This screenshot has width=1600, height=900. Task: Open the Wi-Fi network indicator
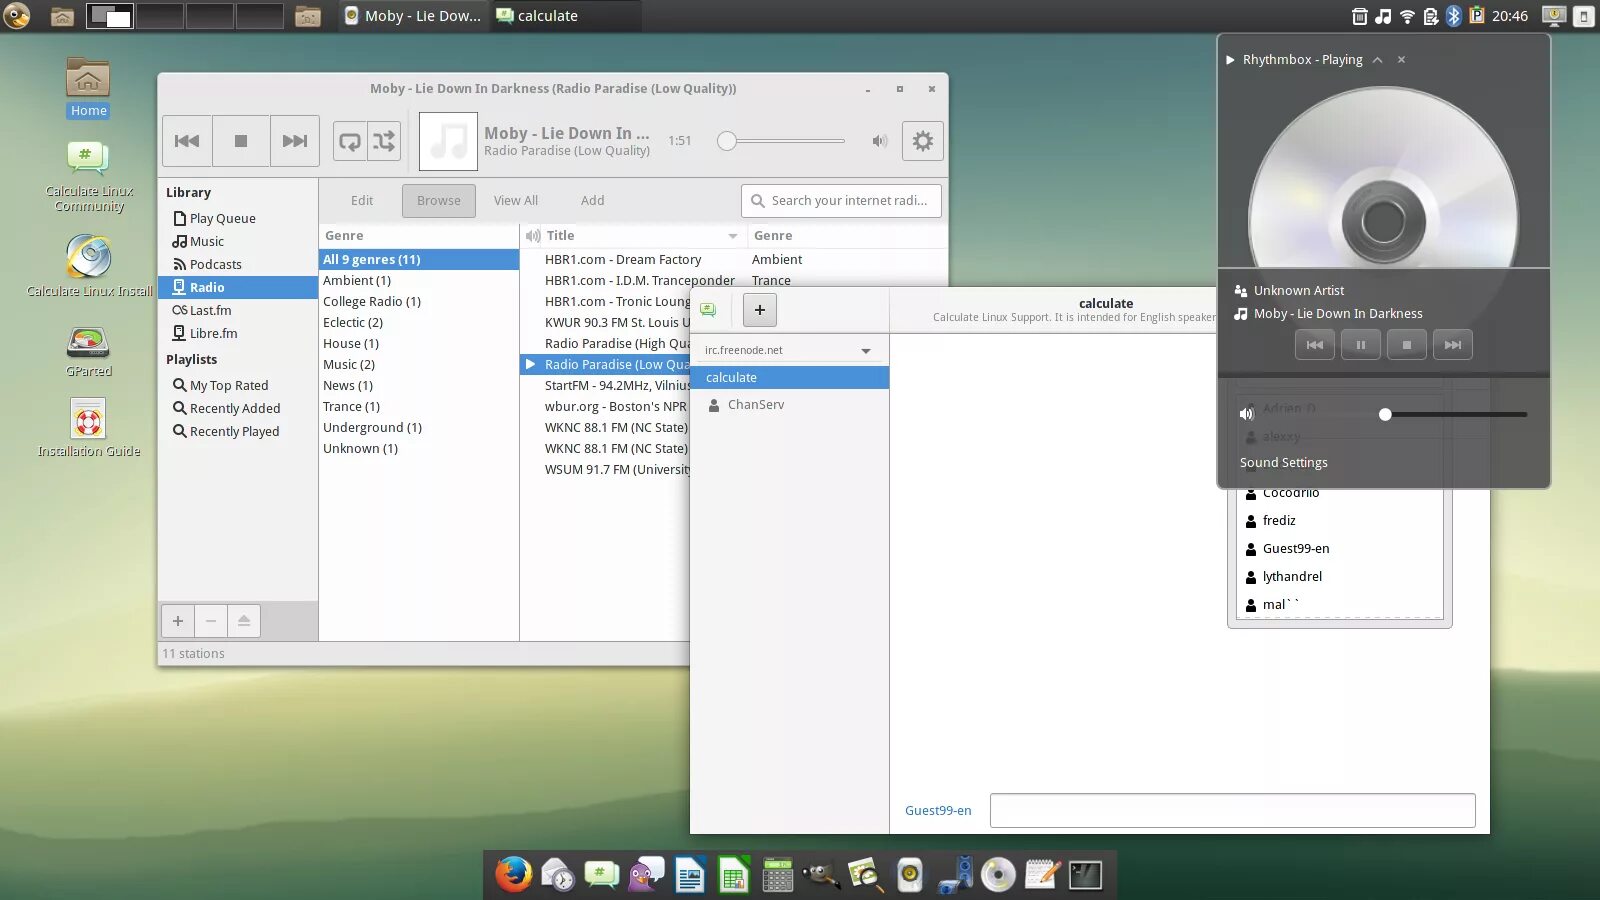tap(1407, 16)
